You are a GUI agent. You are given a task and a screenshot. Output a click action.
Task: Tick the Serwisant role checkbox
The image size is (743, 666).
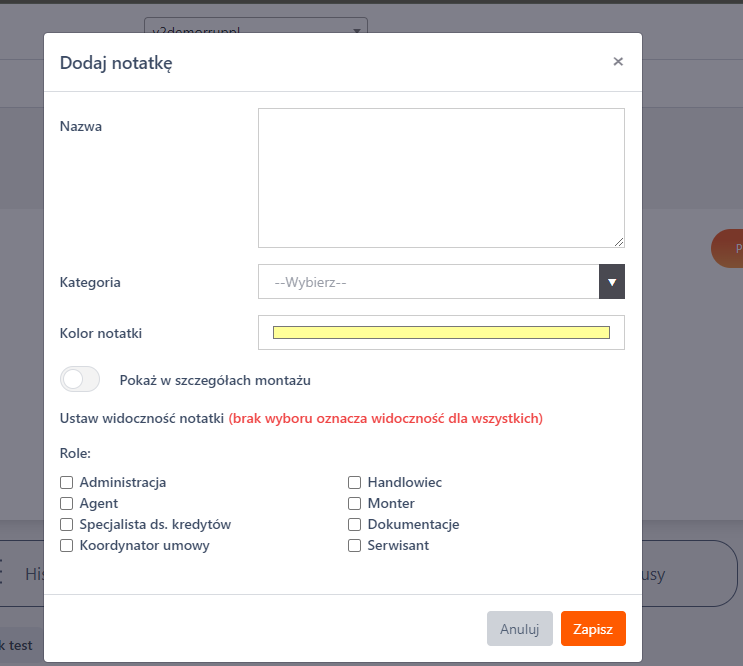click(x=354, y=545)
